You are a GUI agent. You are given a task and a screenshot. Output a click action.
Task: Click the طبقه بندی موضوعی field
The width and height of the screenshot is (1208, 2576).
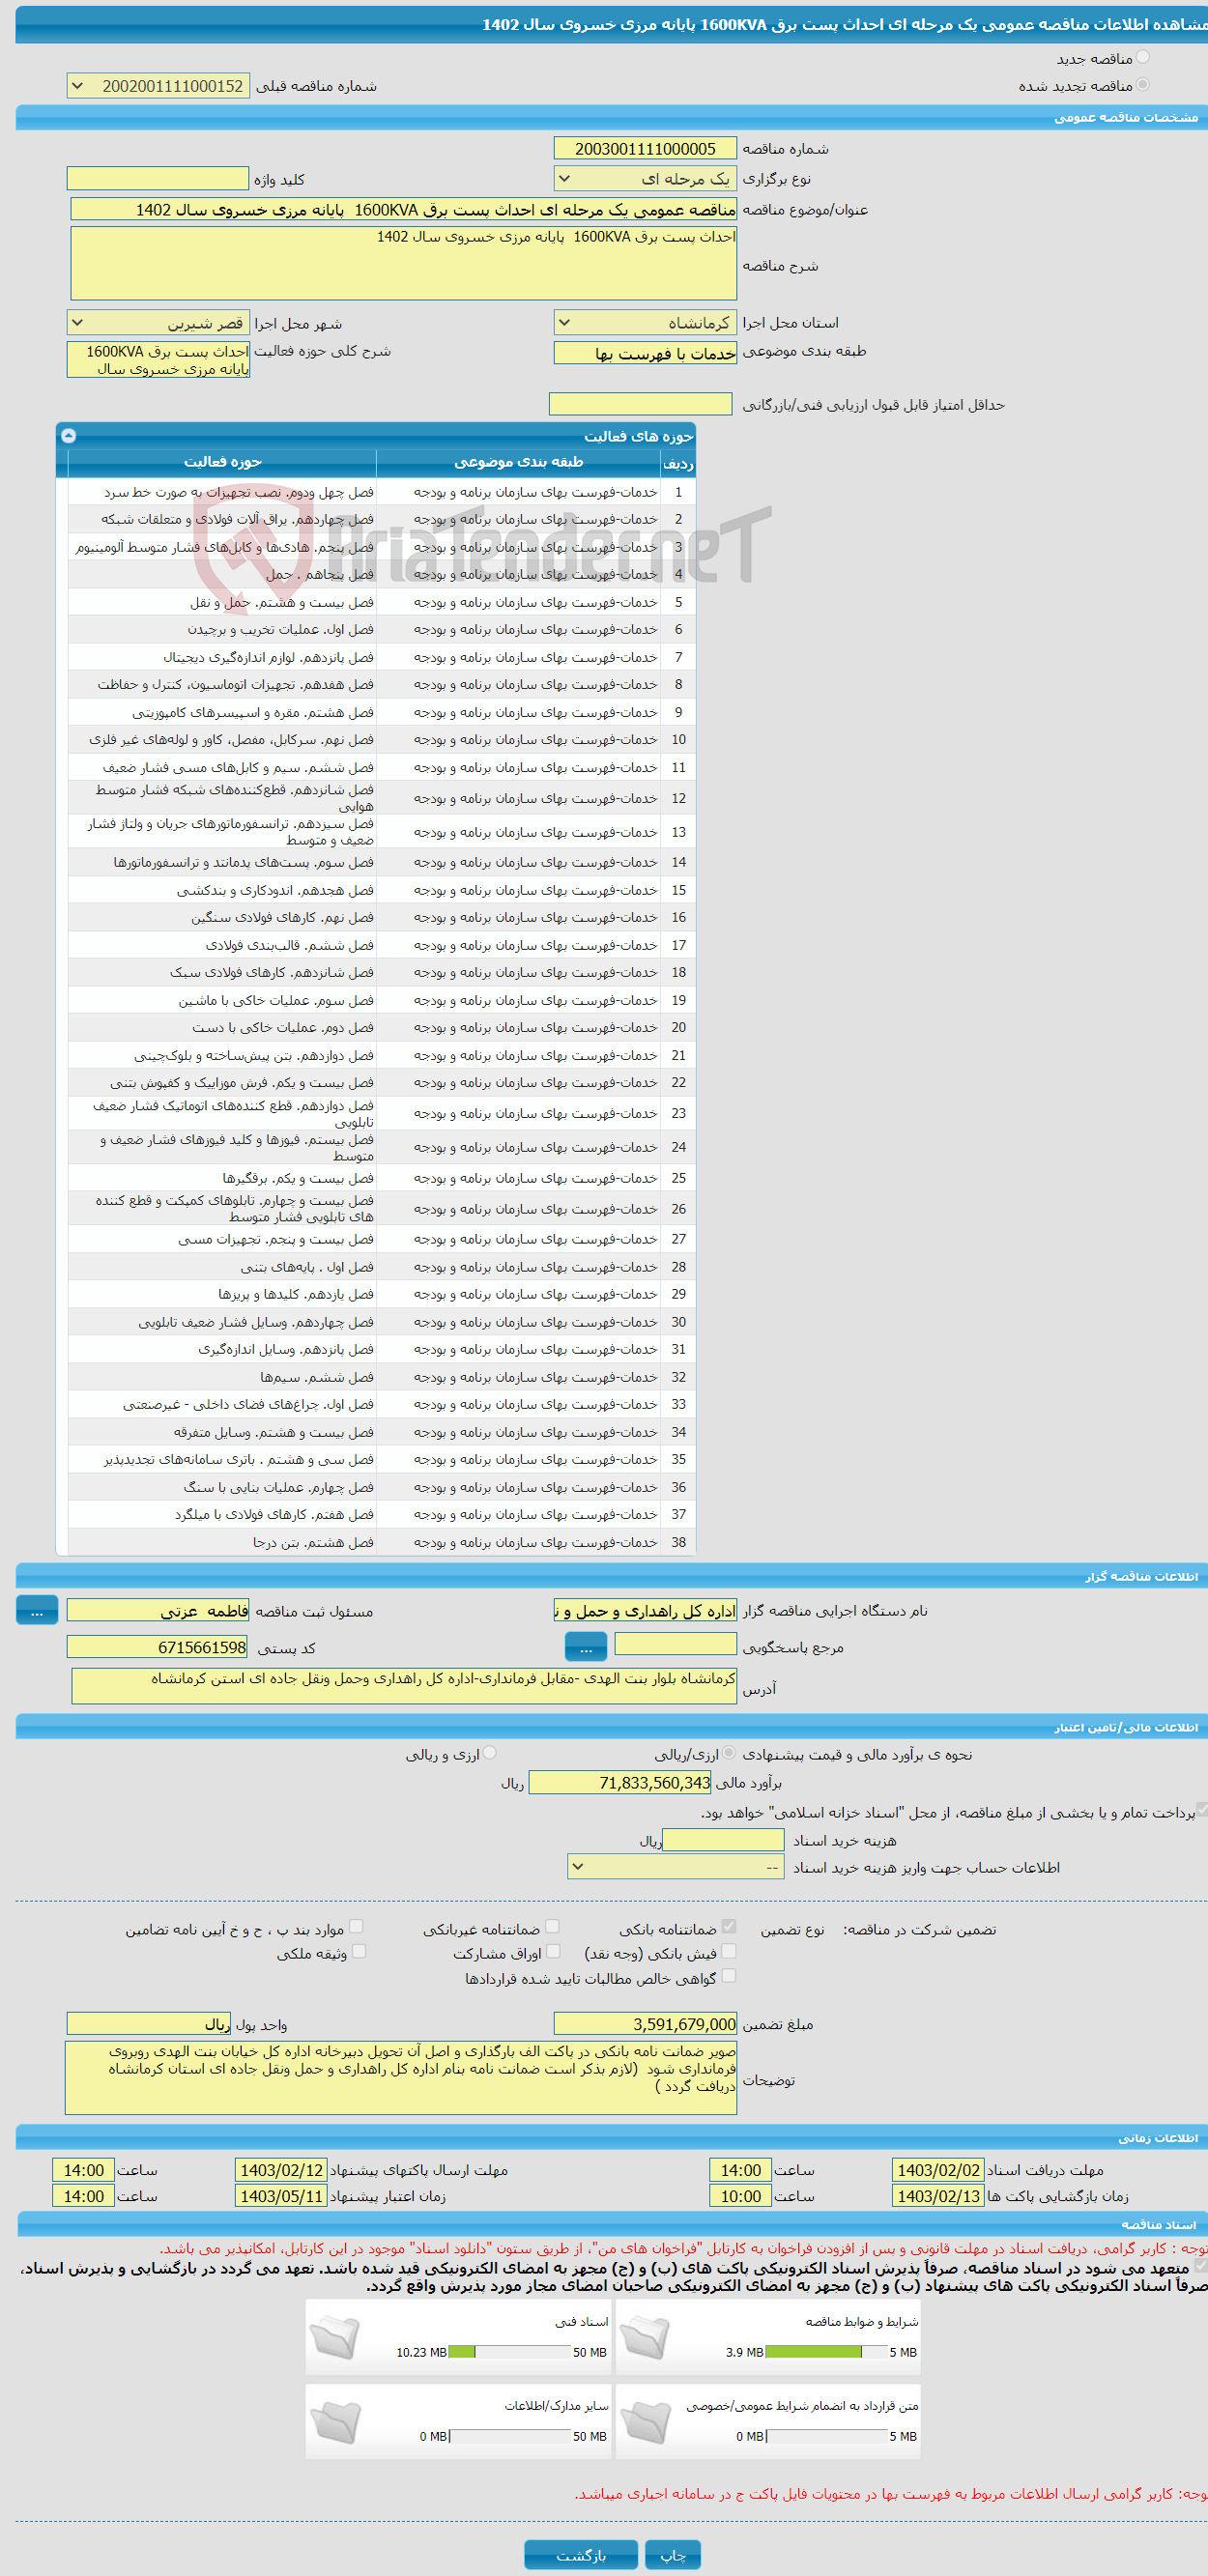[x=645, y=353]
